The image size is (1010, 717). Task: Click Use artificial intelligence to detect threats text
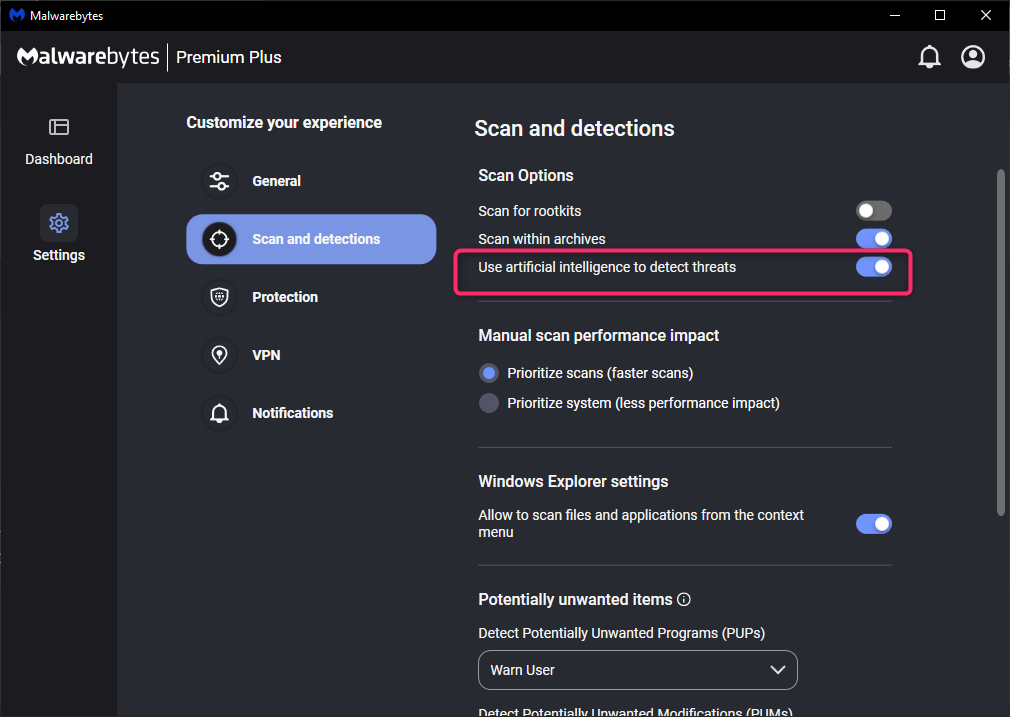pos(607,267)
